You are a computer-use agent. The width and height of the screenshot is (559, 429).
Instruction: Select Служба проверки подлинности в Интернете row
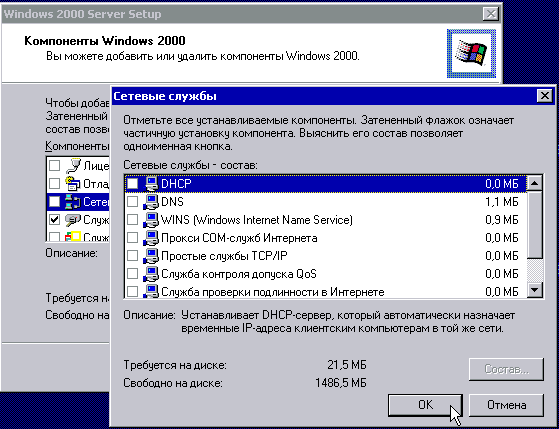click(325, 291)
